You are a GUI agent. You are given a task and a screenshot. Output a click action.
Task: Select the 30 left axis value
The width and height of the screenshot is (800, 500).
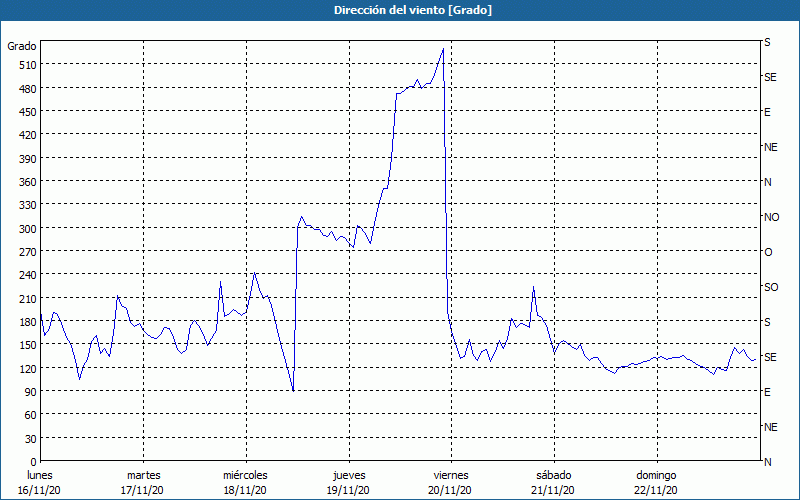pos(31,439)
